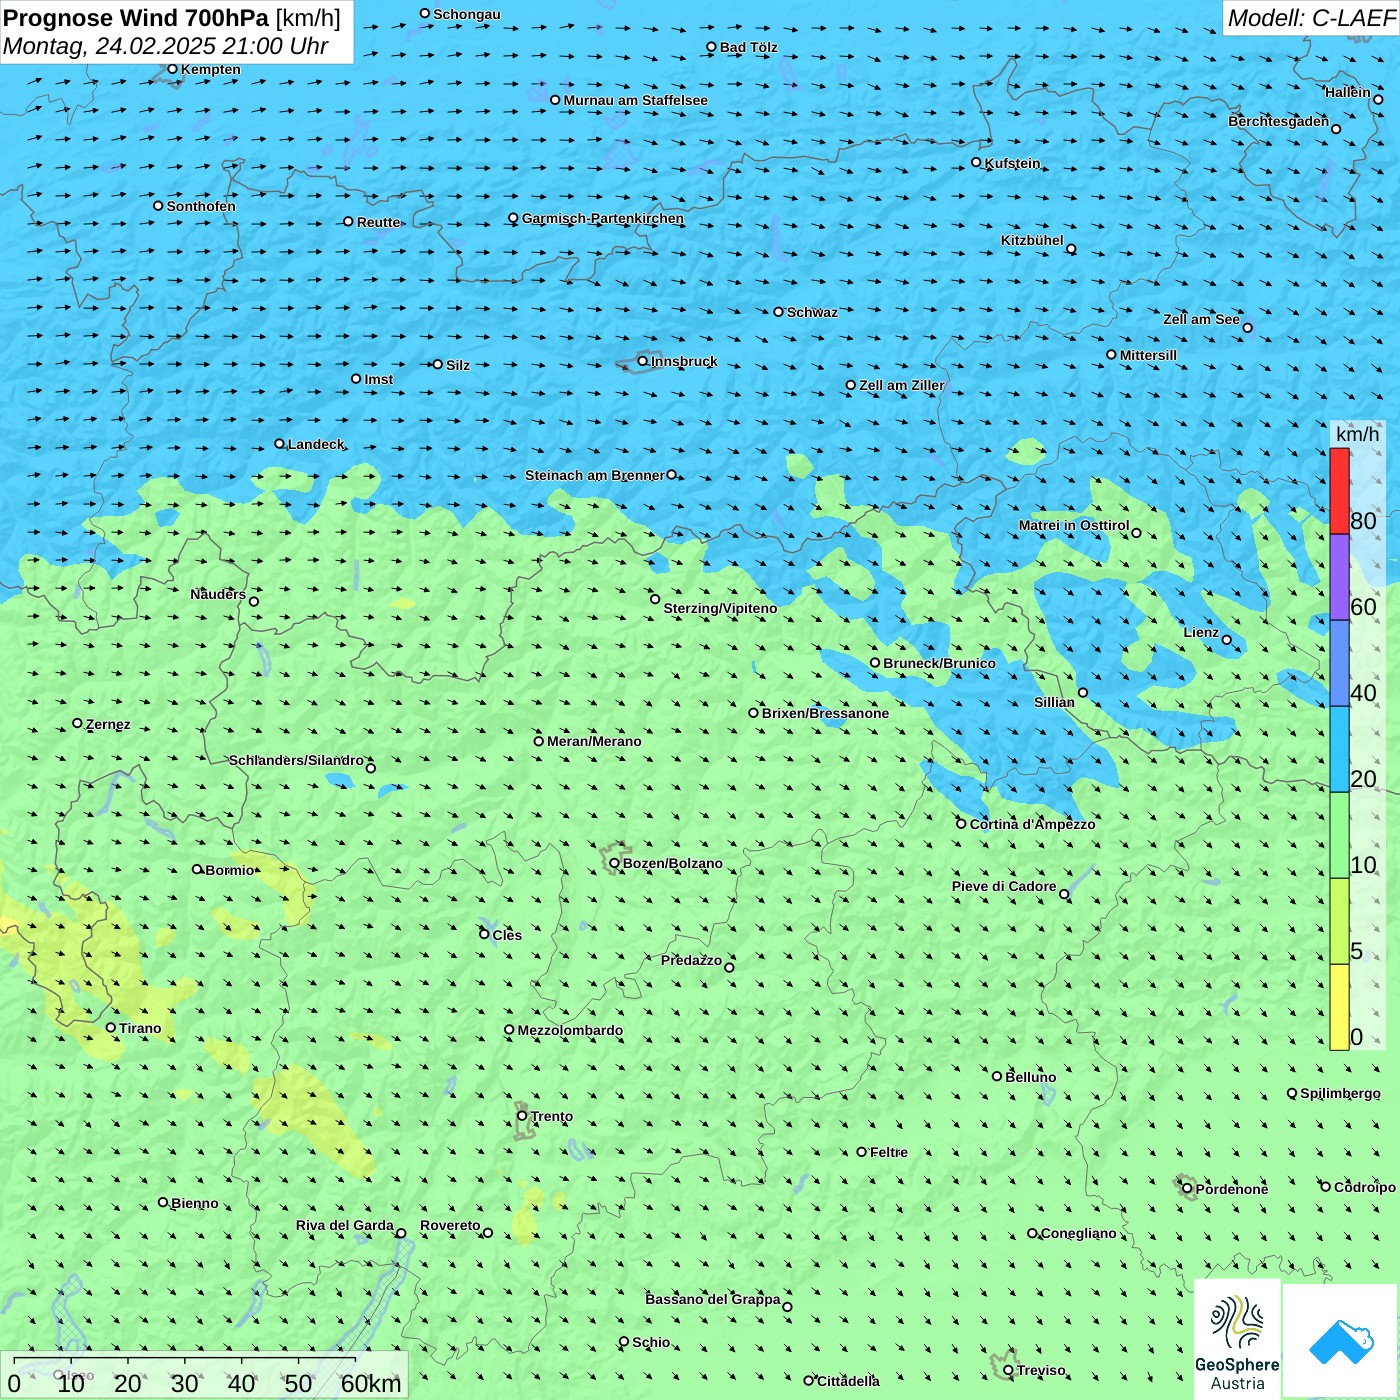Click the Cittadella label
Viewport: 1400px width, 1400px height.
(849, 1381)
